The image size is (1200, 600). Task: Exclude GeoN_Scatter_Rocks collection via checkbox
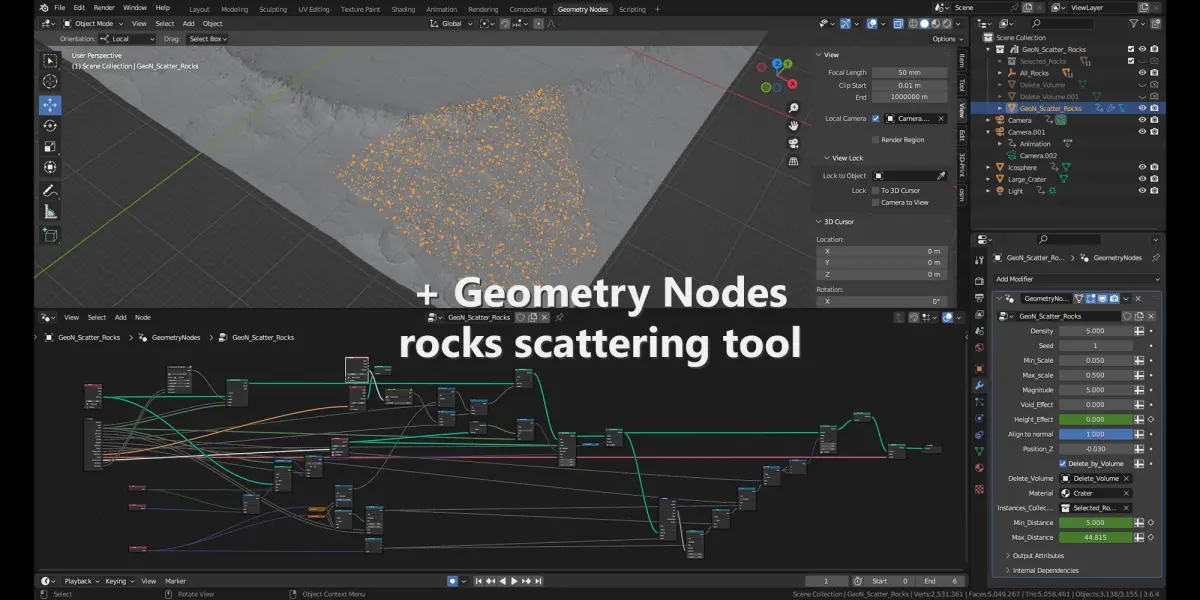coord(1131,48)
